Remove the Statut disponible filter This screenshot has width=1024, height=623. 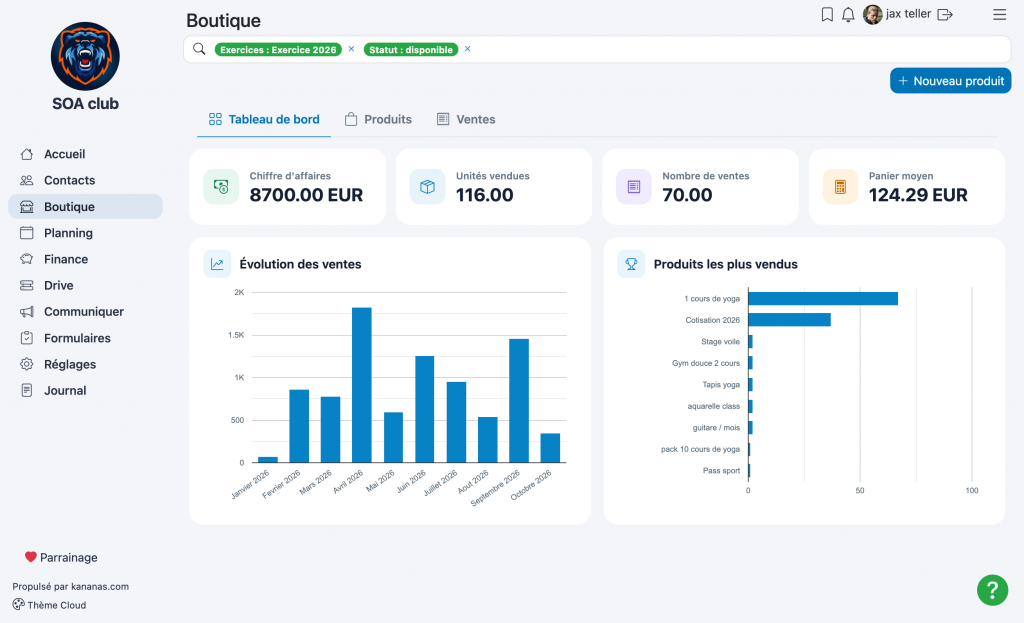[x=468, y=49]
